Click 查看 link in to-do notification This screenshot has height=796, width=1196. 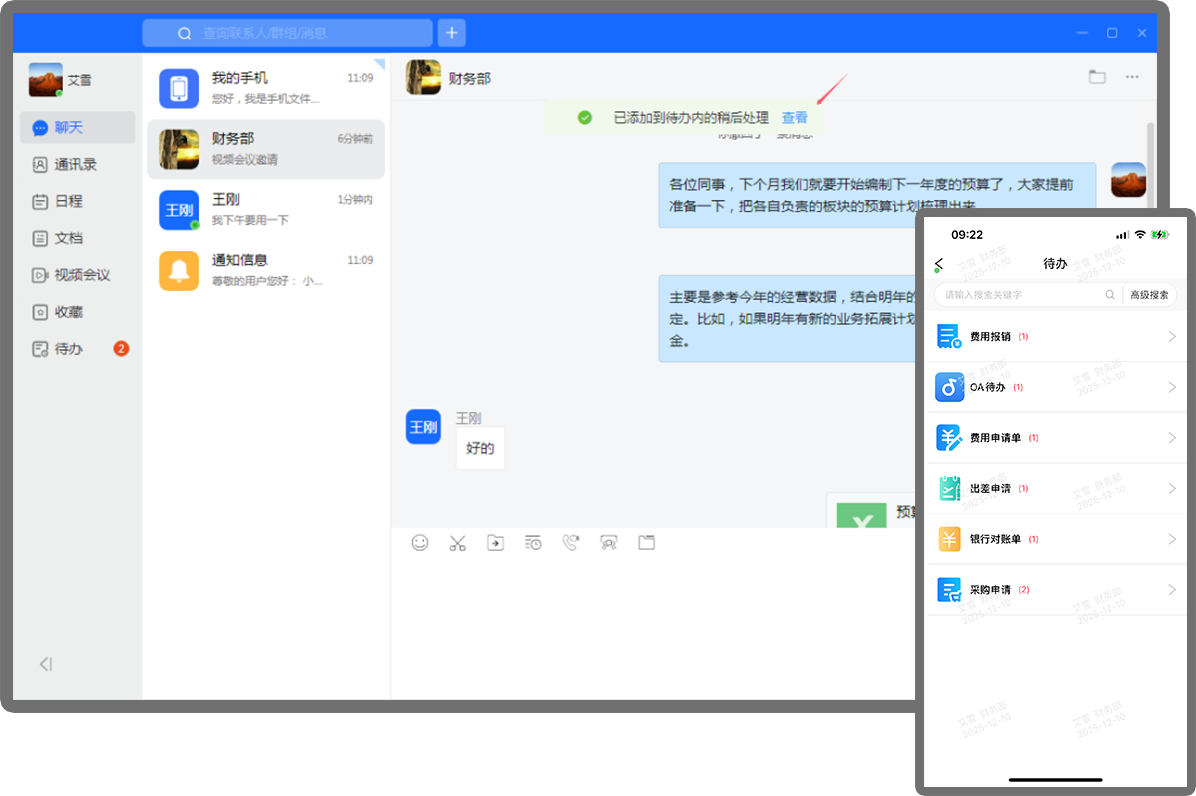[794, 117]
